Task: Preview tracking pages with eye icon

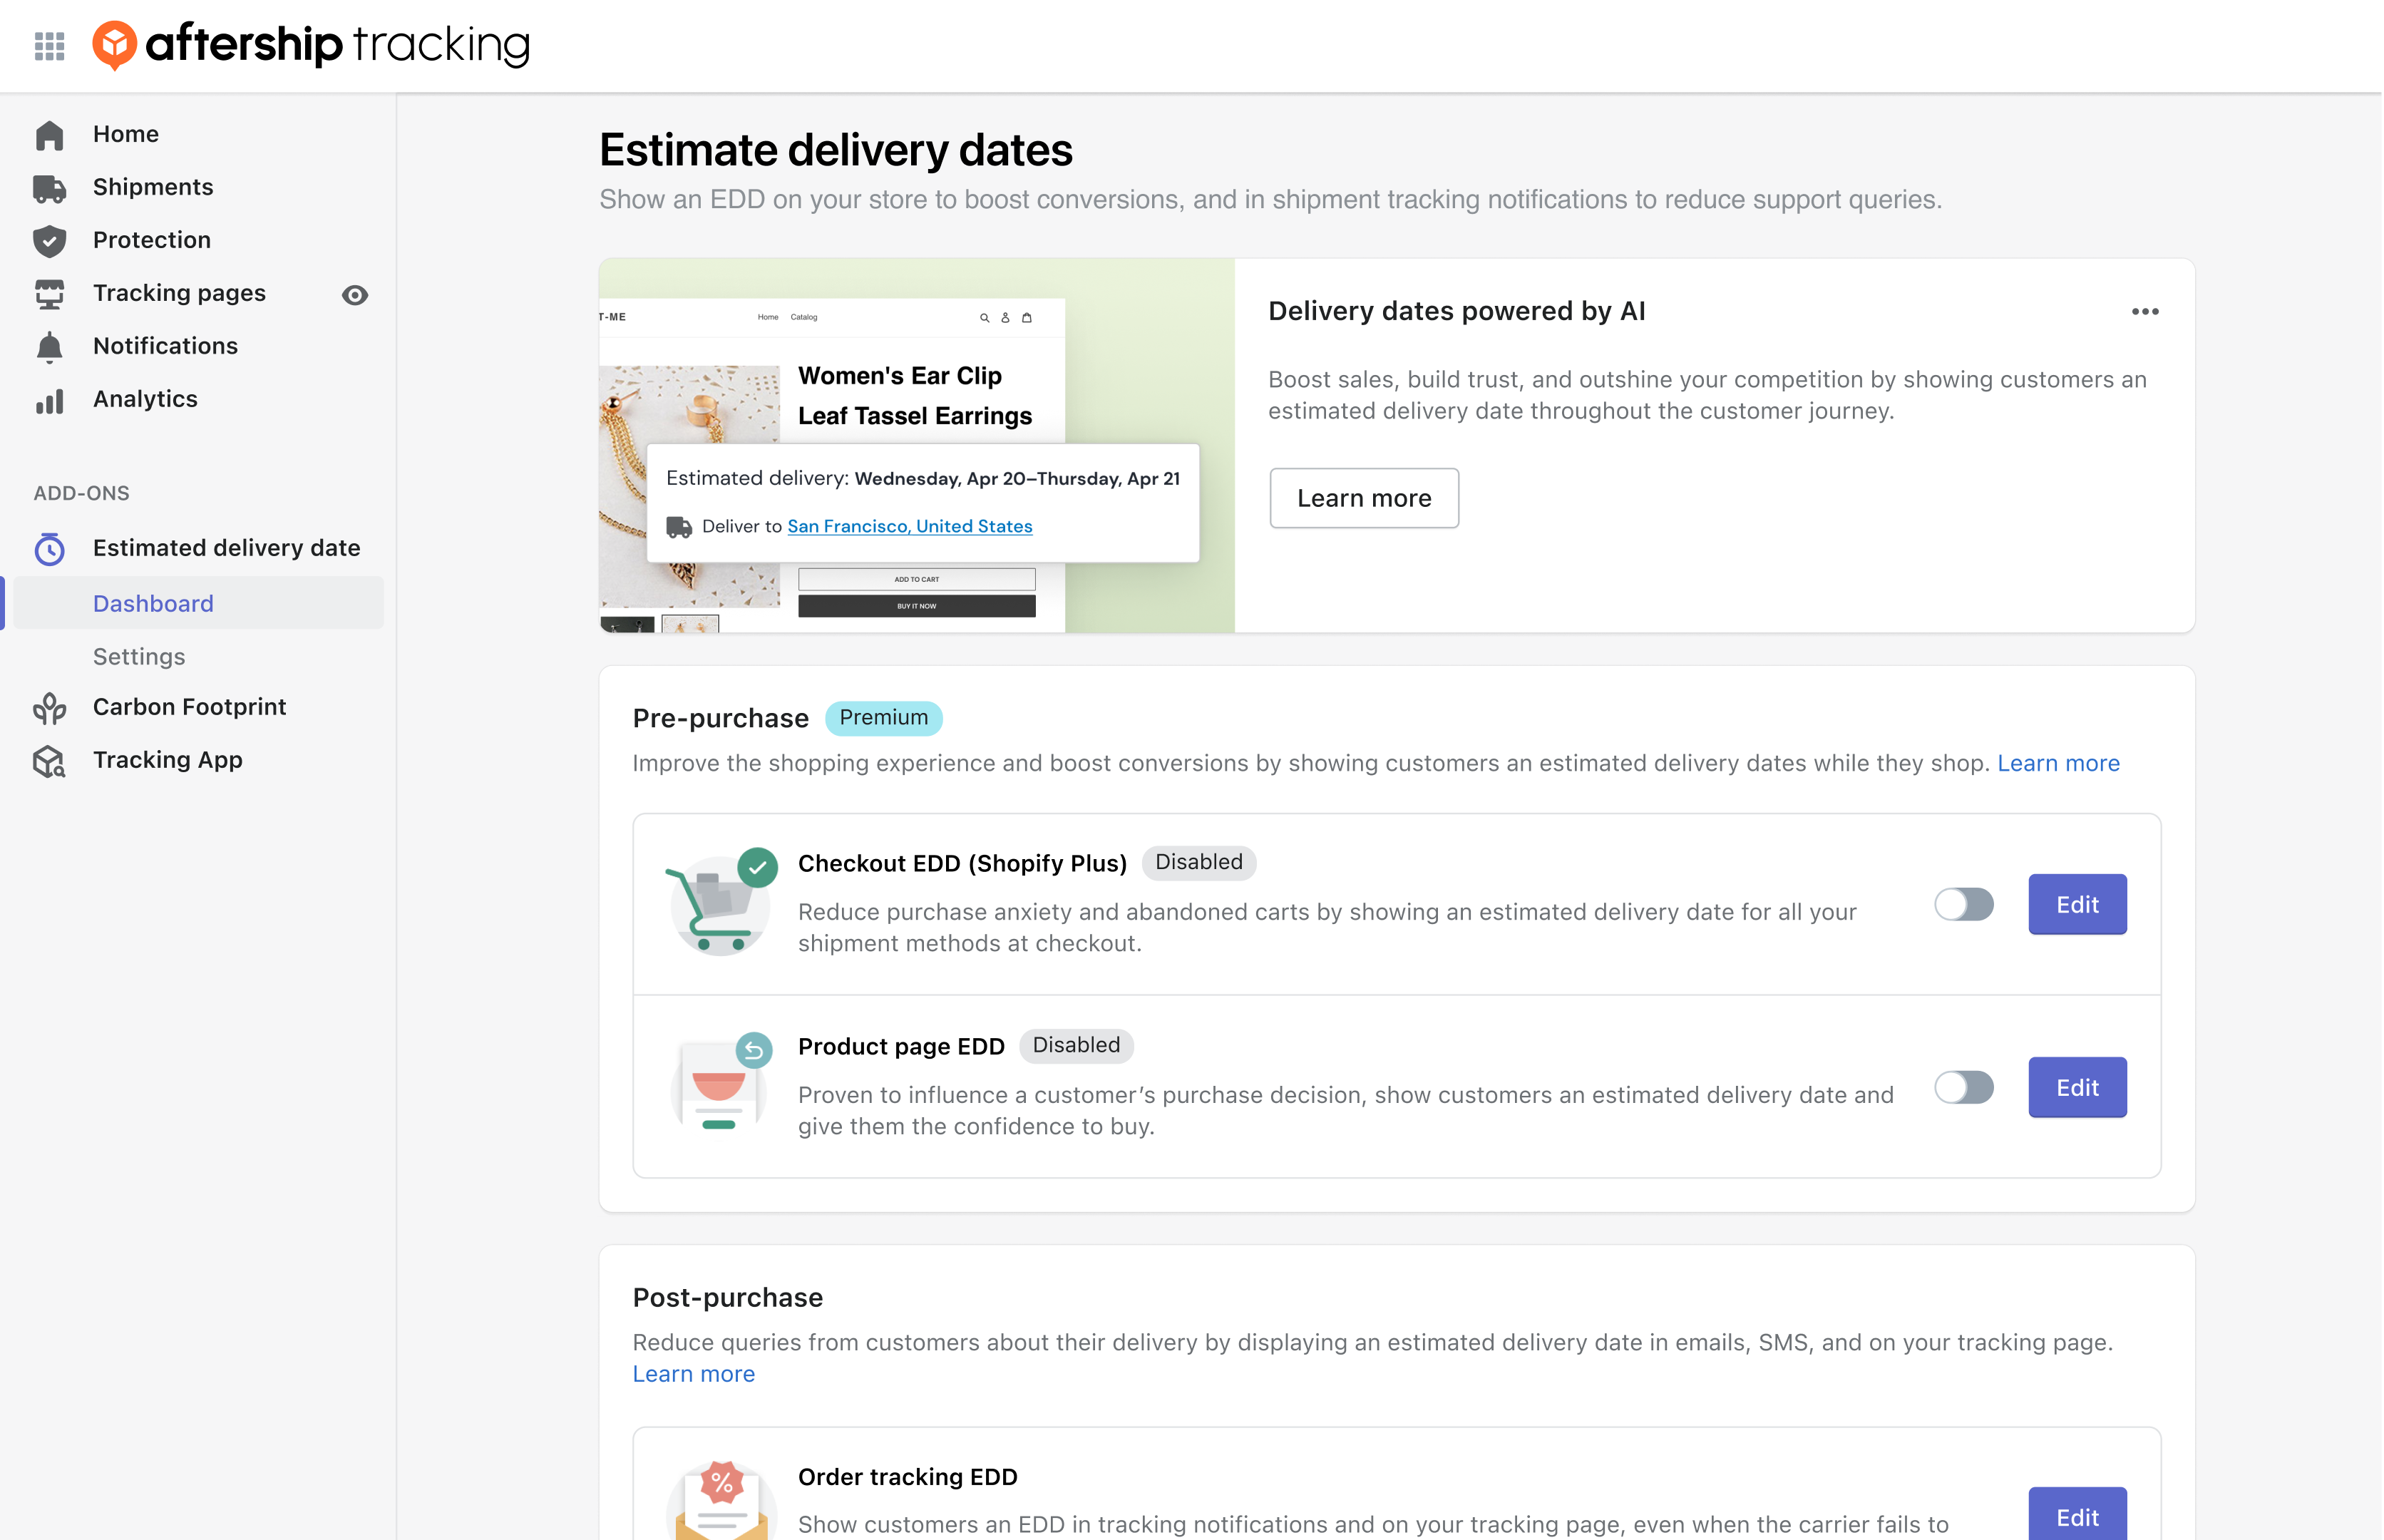Action: (355, 294)
